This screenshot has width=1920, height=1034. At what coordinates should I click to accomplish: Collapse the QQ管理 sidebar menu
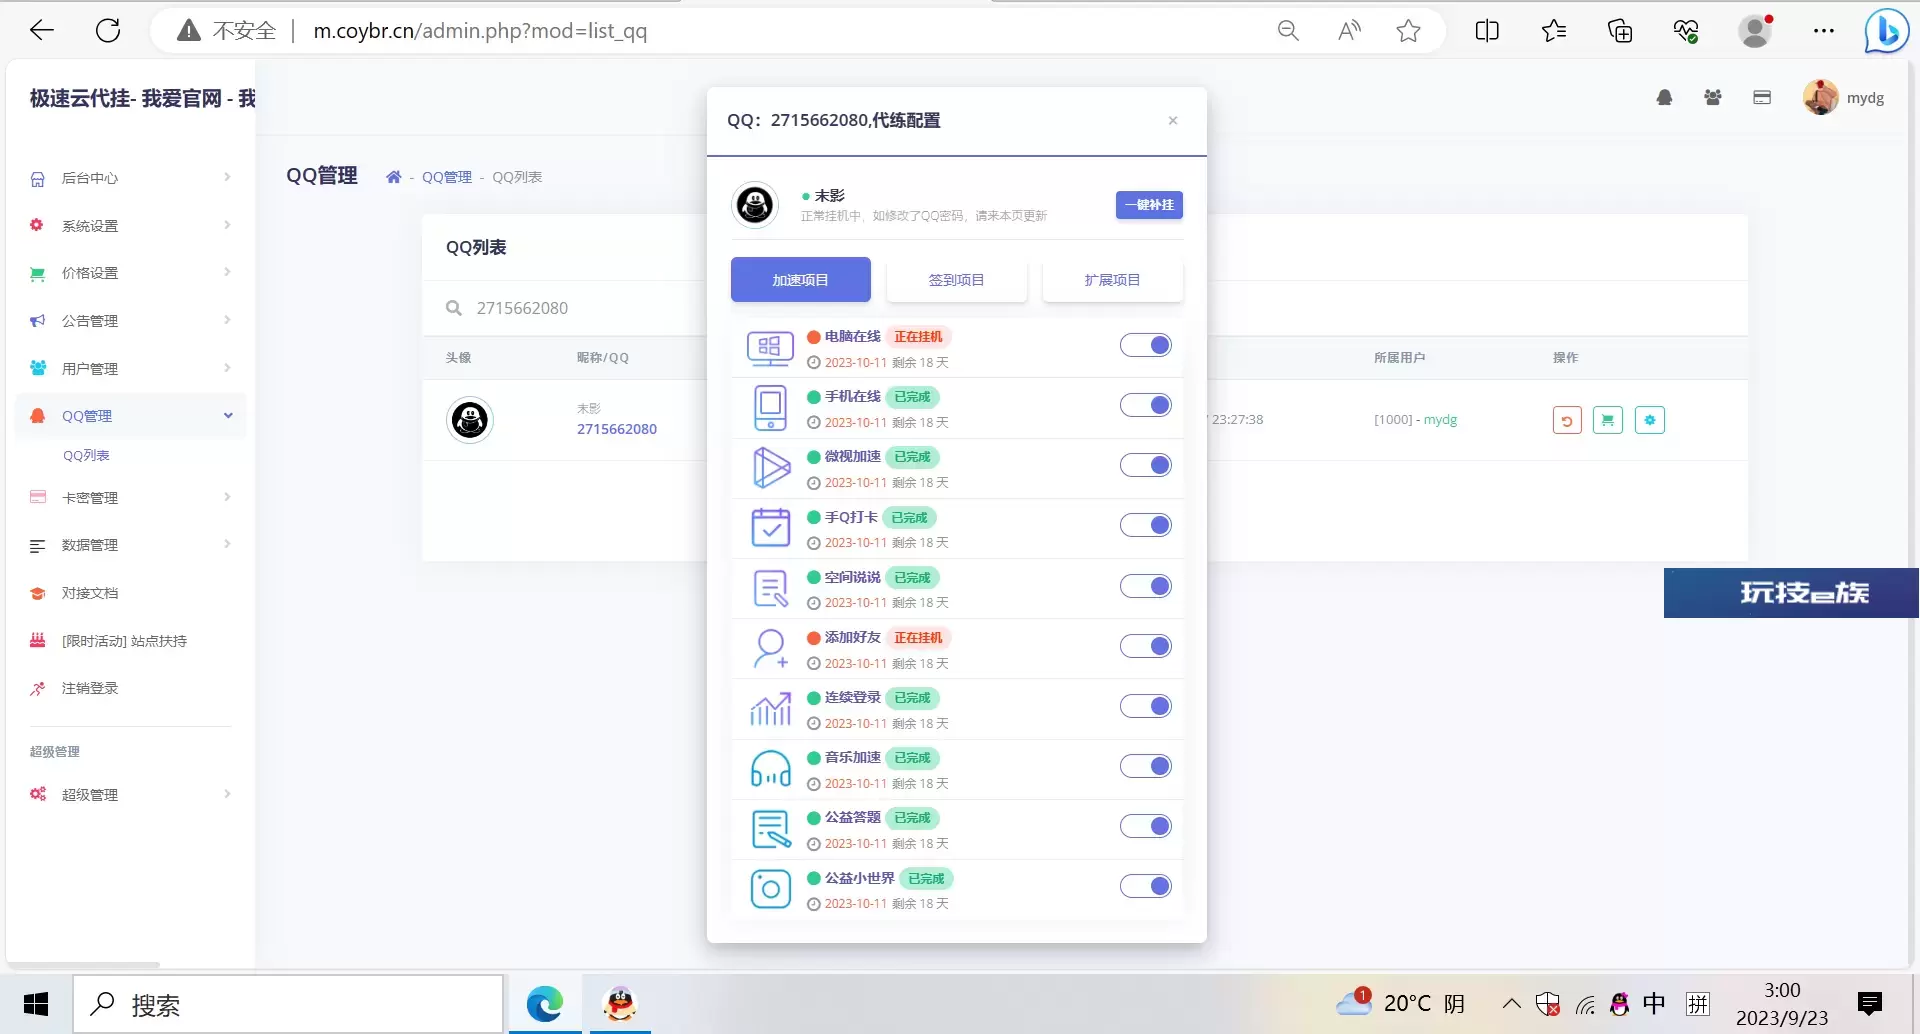pos(130,416)
